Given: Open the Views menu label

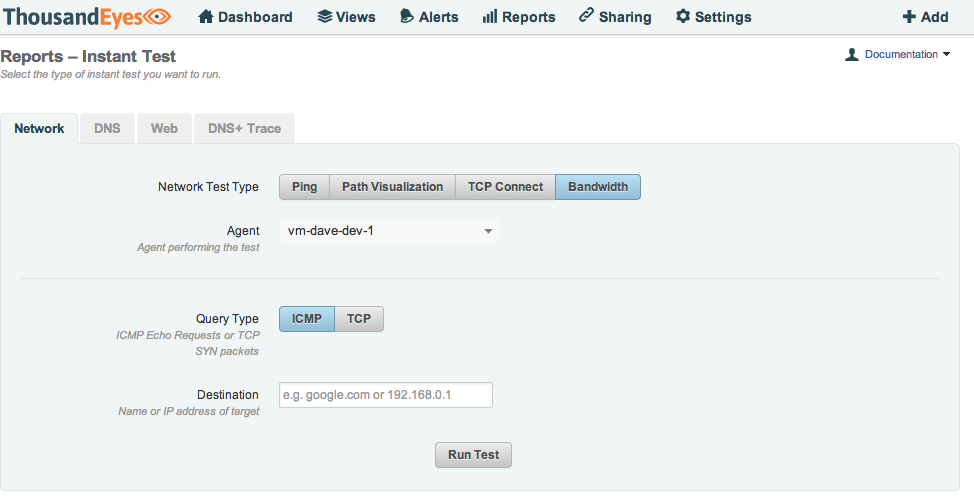Looking at the screenshot, I should pyautogui.click(x=355, y=17).
